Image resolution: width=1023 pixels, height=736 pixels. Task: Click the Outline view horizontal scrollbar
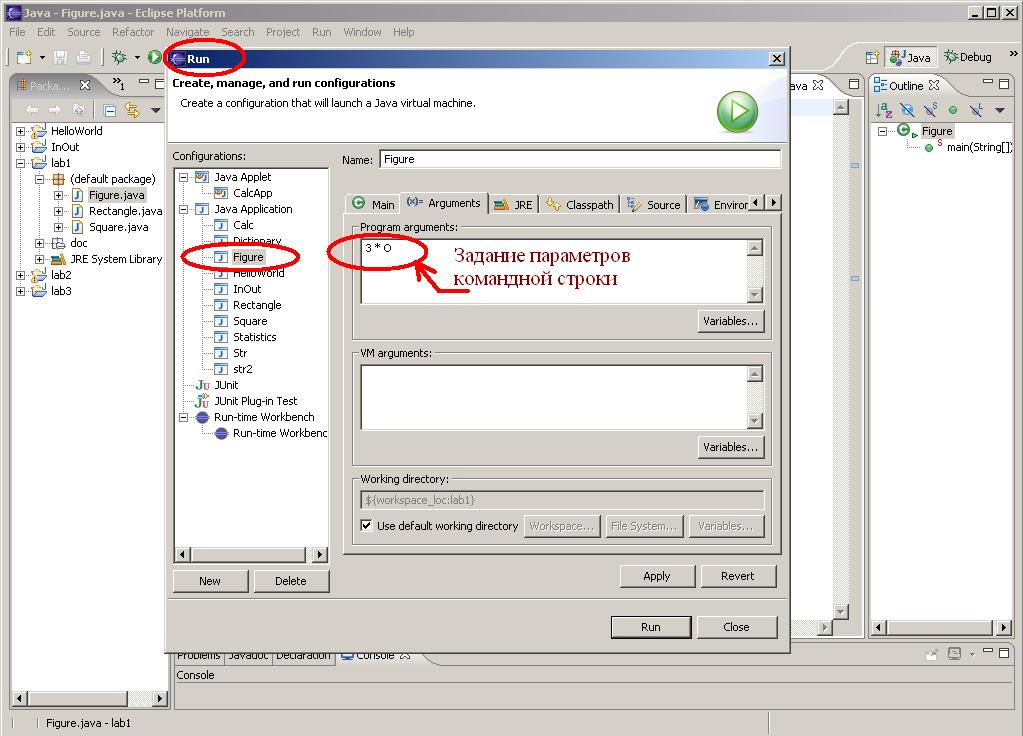[941, 628]
